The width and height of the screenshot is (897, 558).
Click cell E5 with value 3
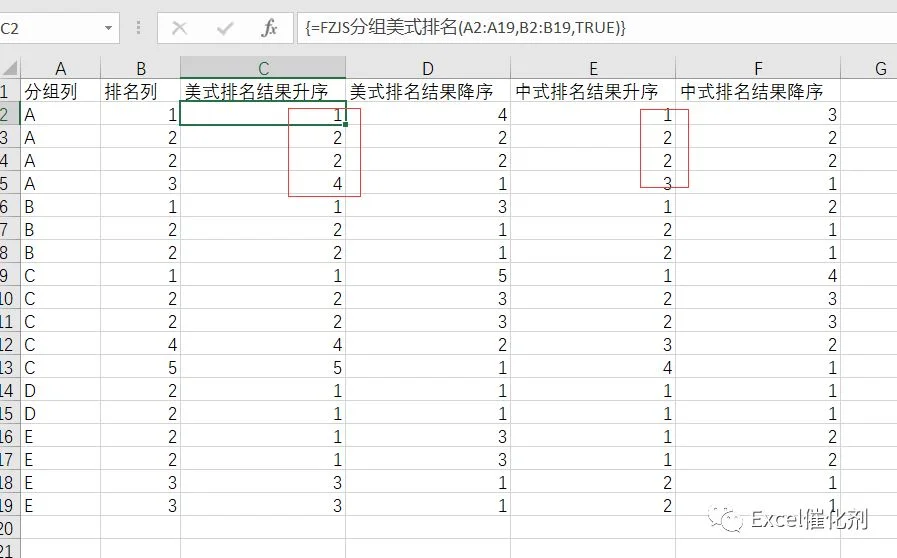pos(593,184)
